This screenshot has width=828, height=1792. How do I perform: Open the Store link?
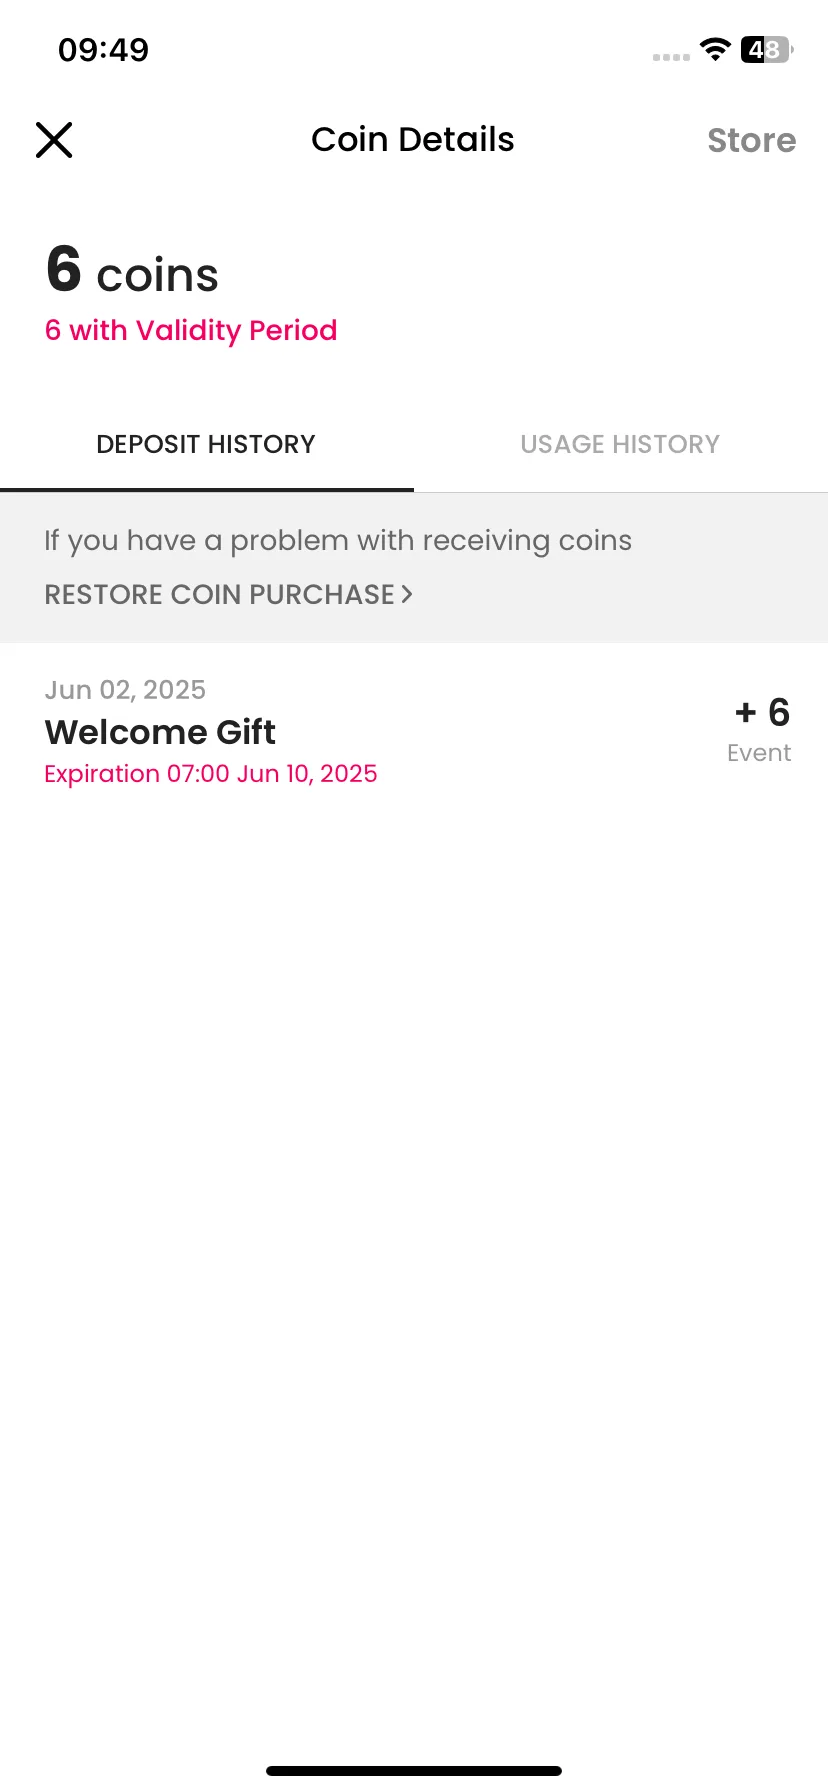[751, 140]
